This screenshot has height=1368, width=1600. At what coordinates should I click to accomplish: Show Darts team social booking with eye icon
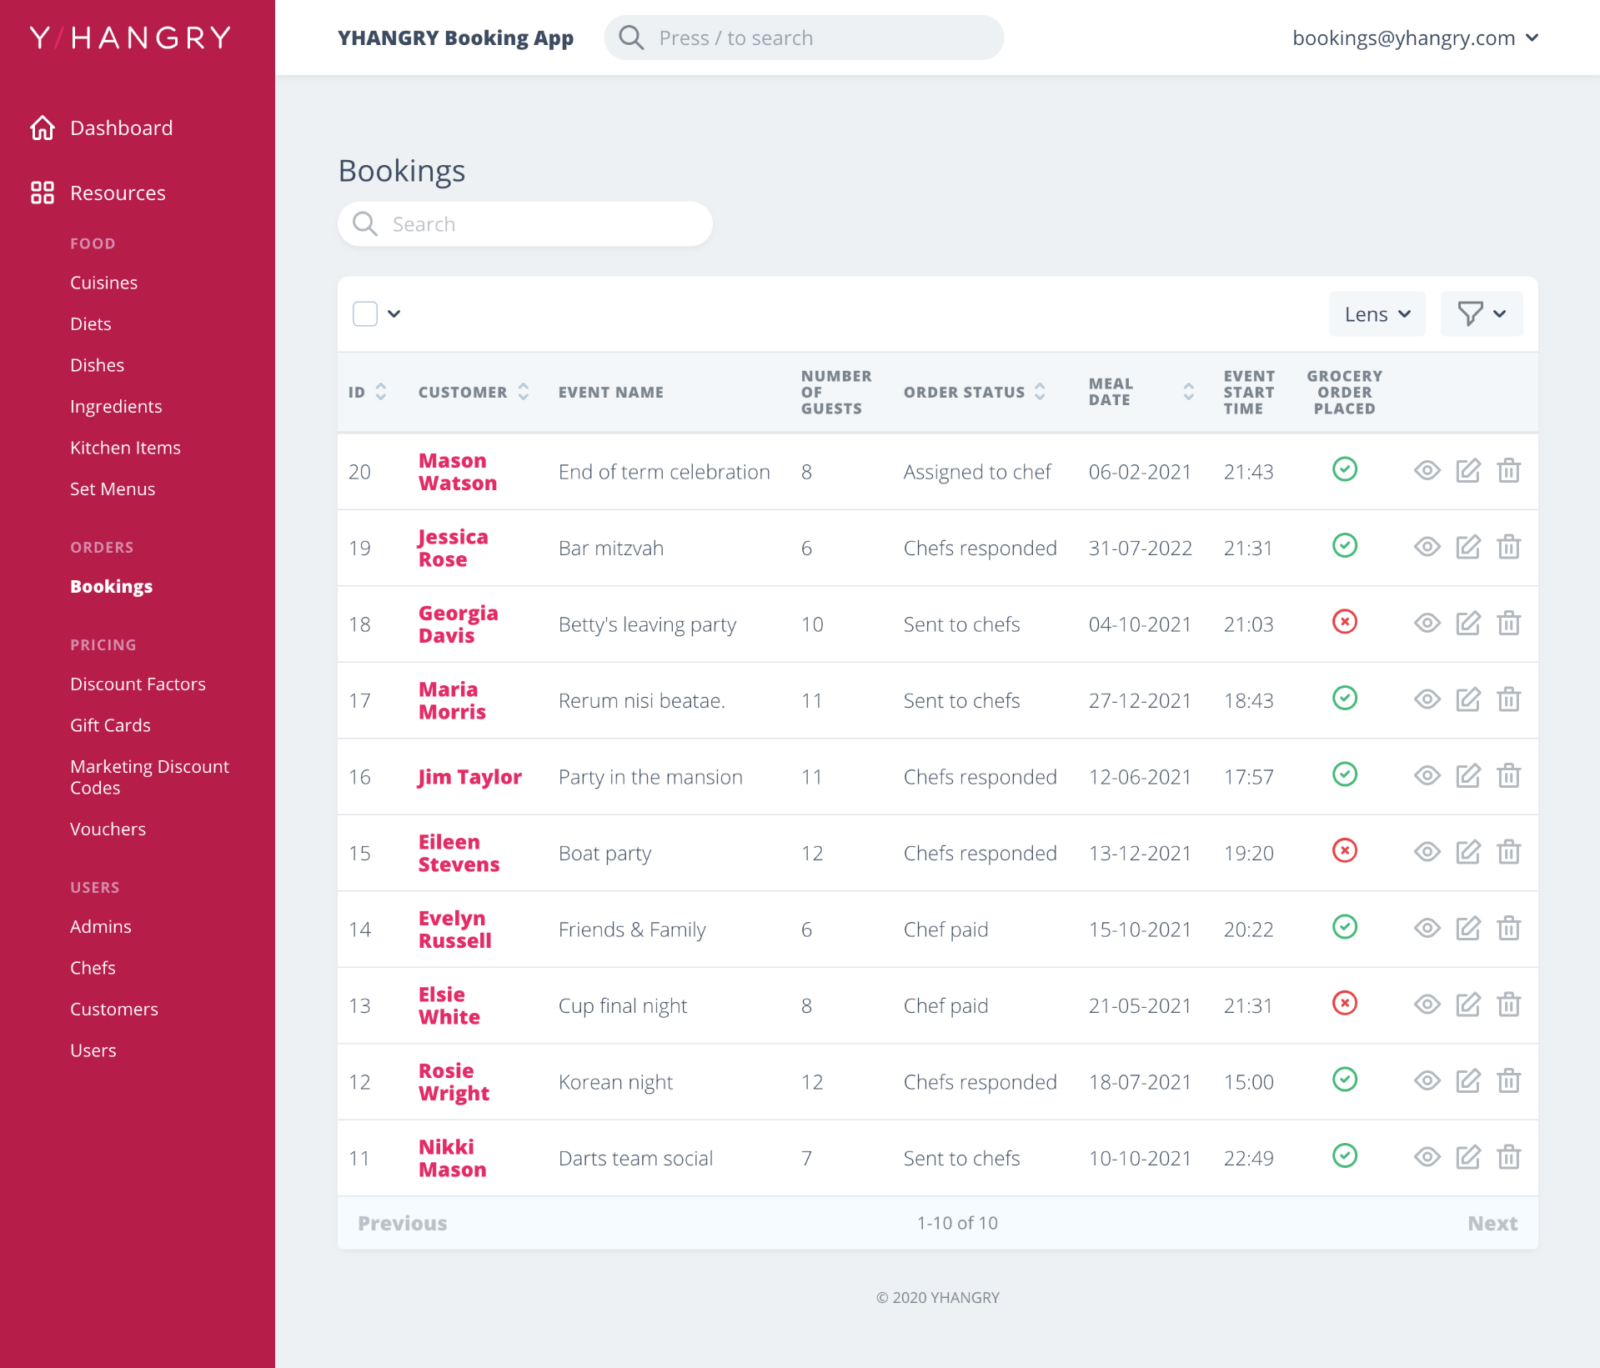[x=1427, y=1157]
